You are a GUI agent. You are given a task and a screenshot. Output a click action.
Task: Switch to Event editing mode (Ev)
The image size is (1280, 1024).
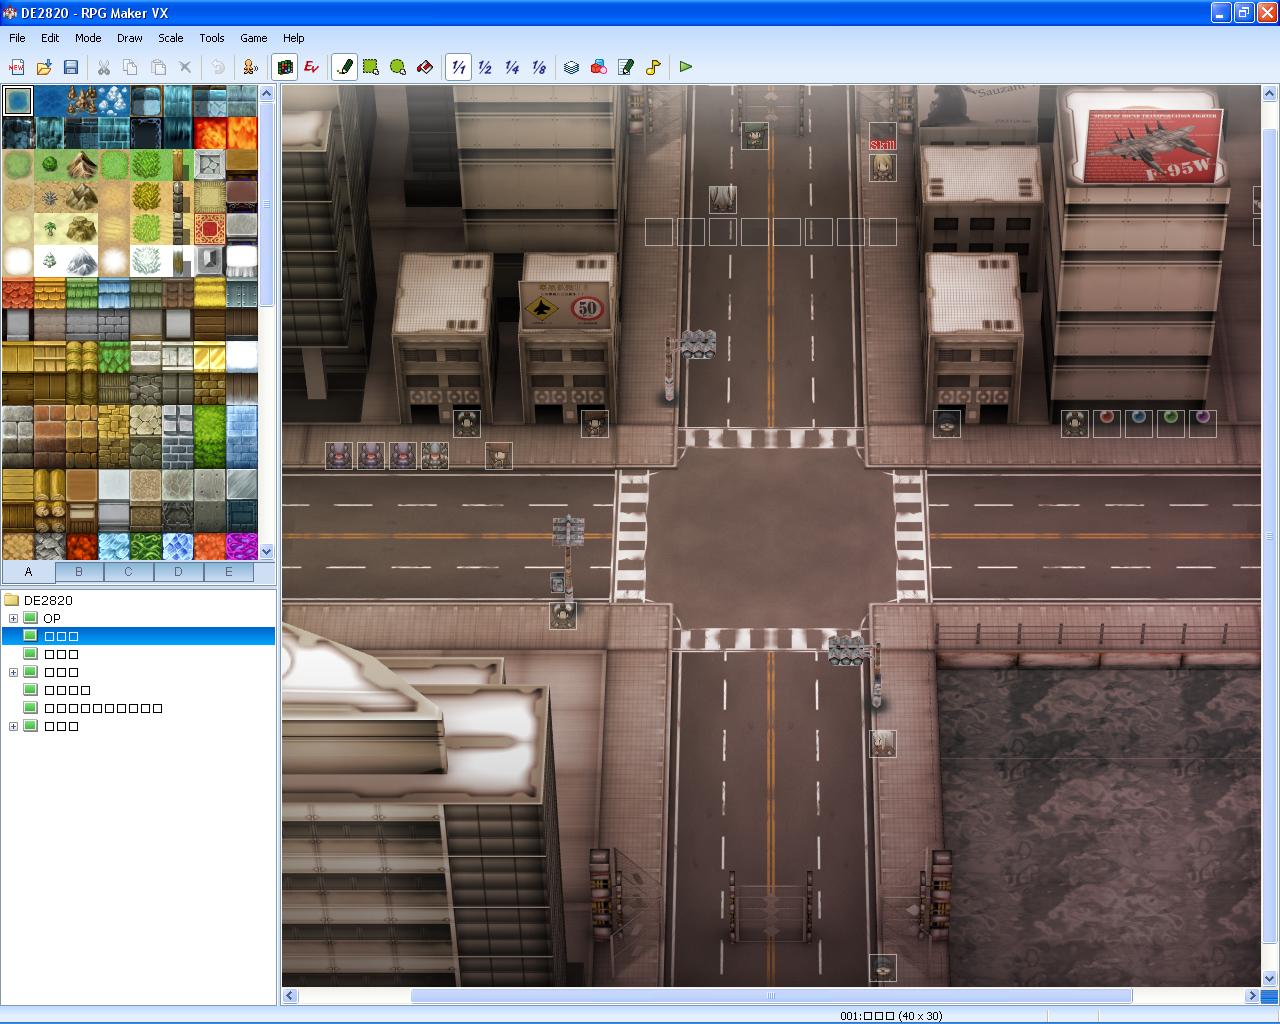311,67
